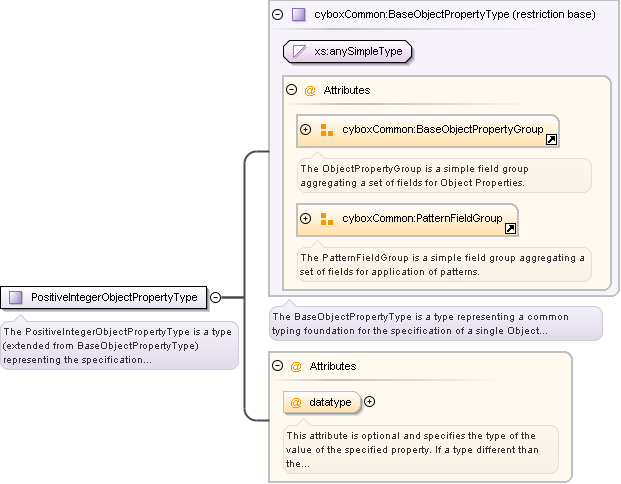The image size is (621, 484).
Task: Click the xs:anySimpleType icon
Action: 299,51
